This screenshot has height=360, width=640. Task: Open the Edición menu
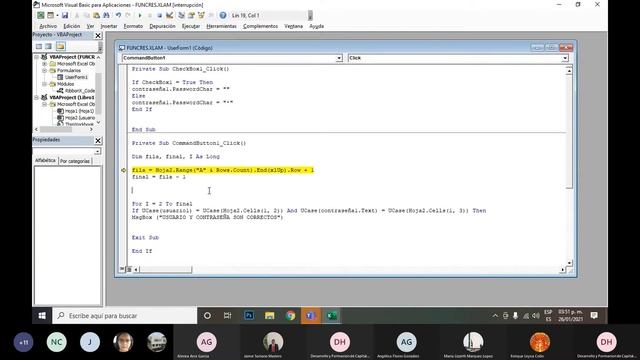tap(72, 26)
